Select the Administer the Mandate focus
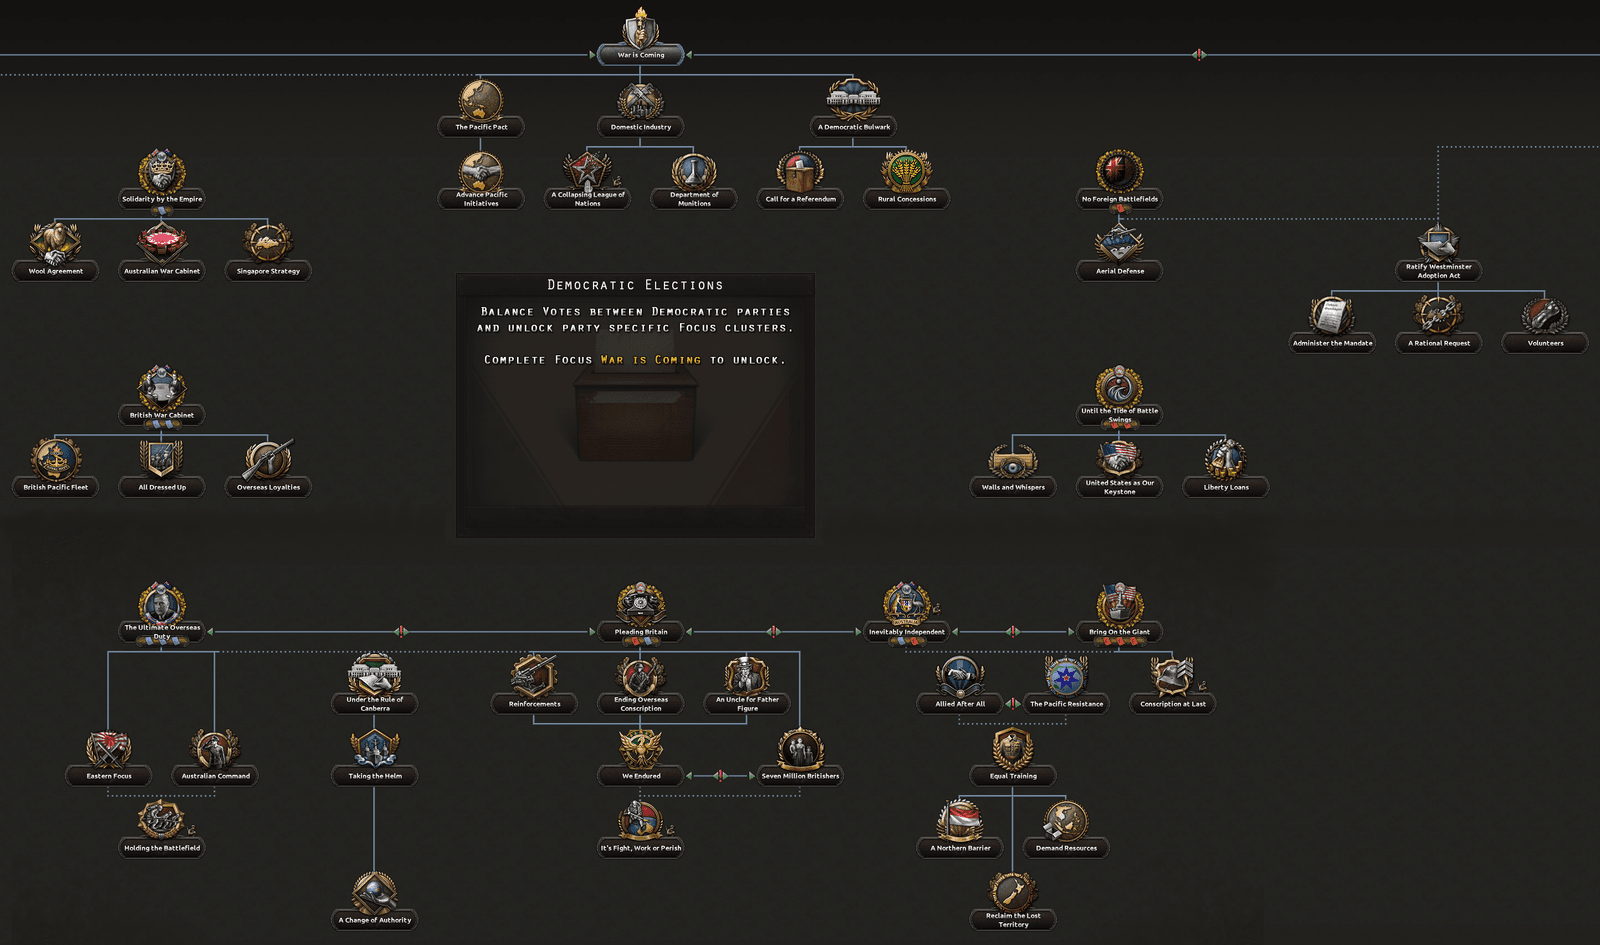The width and height of the screenshot is (1600, 945). point(1333,326)
